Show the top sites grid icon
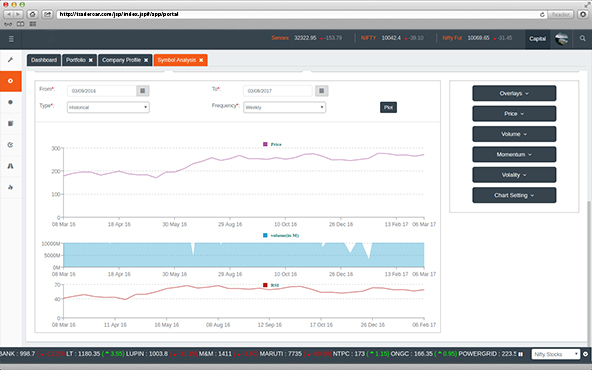This screenshot has height=370, width=592. click(33, 24)
